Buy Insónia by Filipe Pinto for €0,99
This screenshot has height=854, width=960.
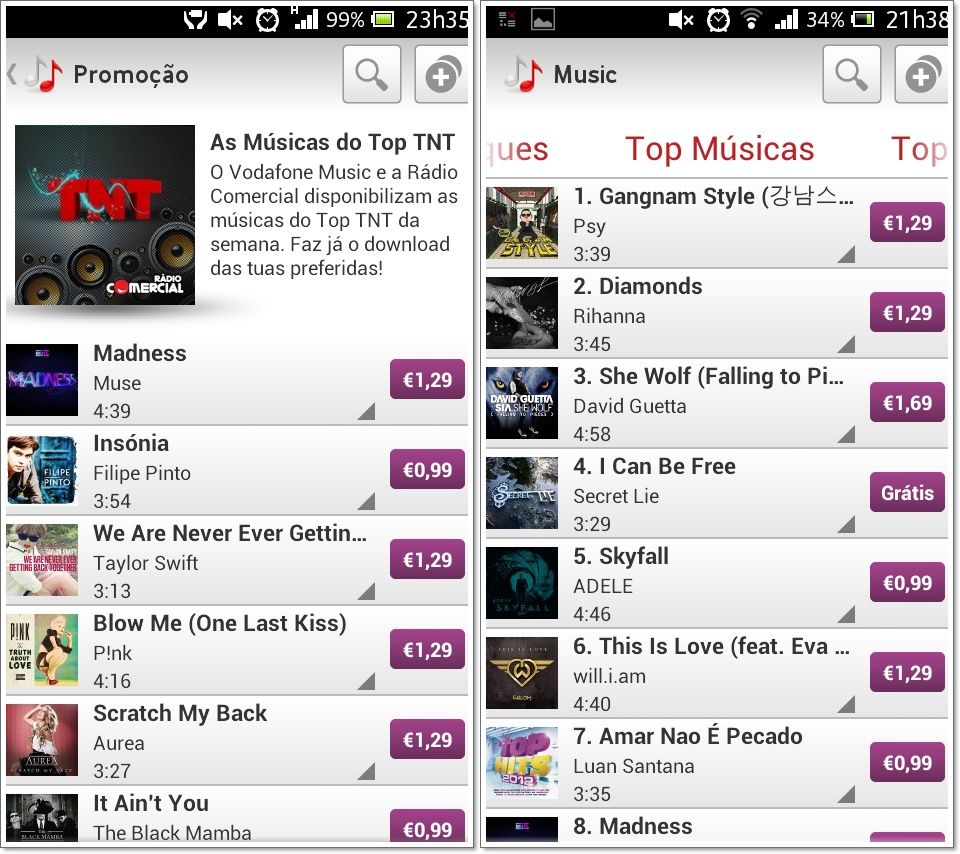(427, 469)
